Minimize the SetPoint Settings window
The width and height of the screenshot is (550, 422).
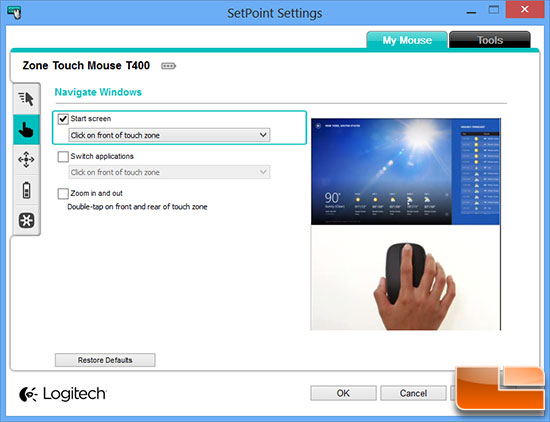coord(471,12)
